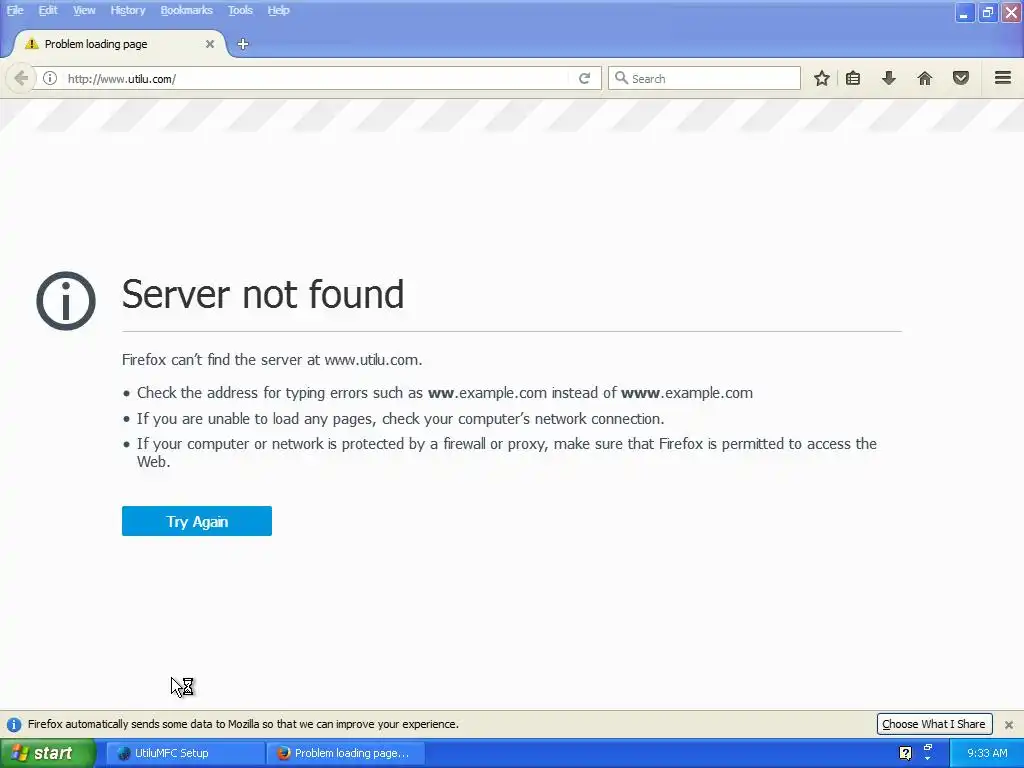Image resolution: width=1024 pixels, height=768 pixels.
Task: Open the View menu
Action: (84, 10)
